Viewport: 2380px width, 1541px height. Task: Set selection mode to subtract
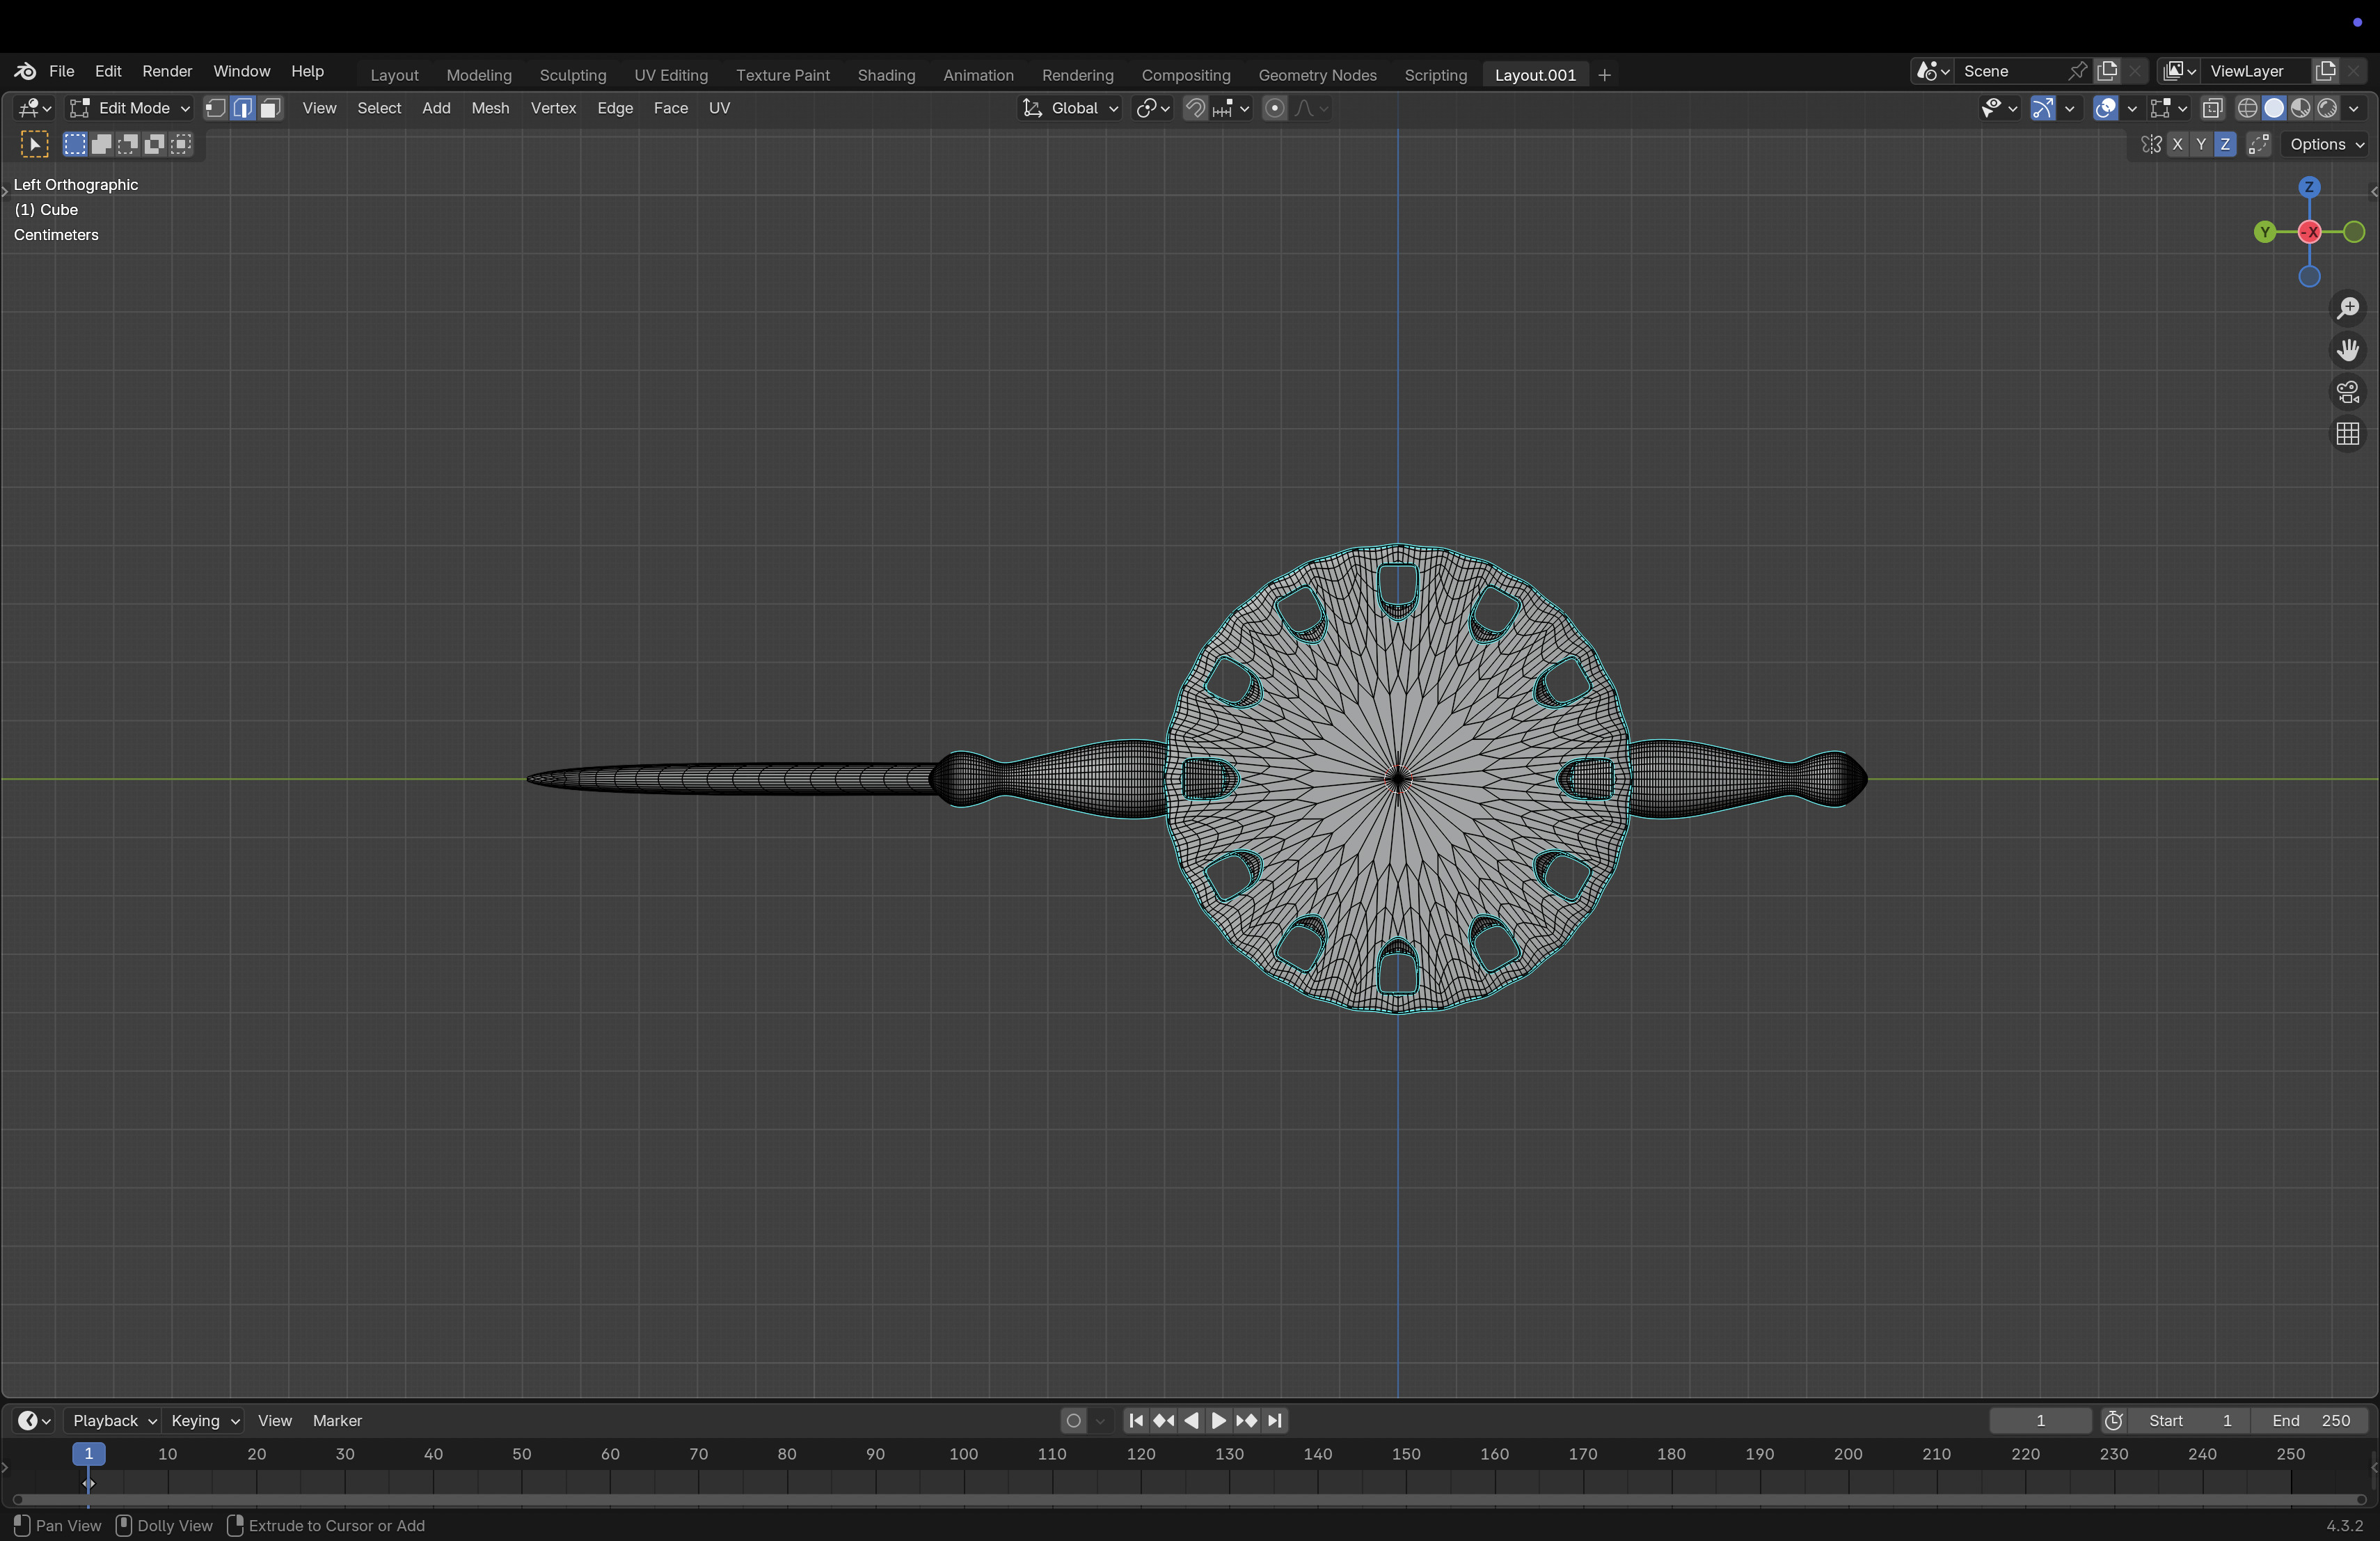pos(128,145)
